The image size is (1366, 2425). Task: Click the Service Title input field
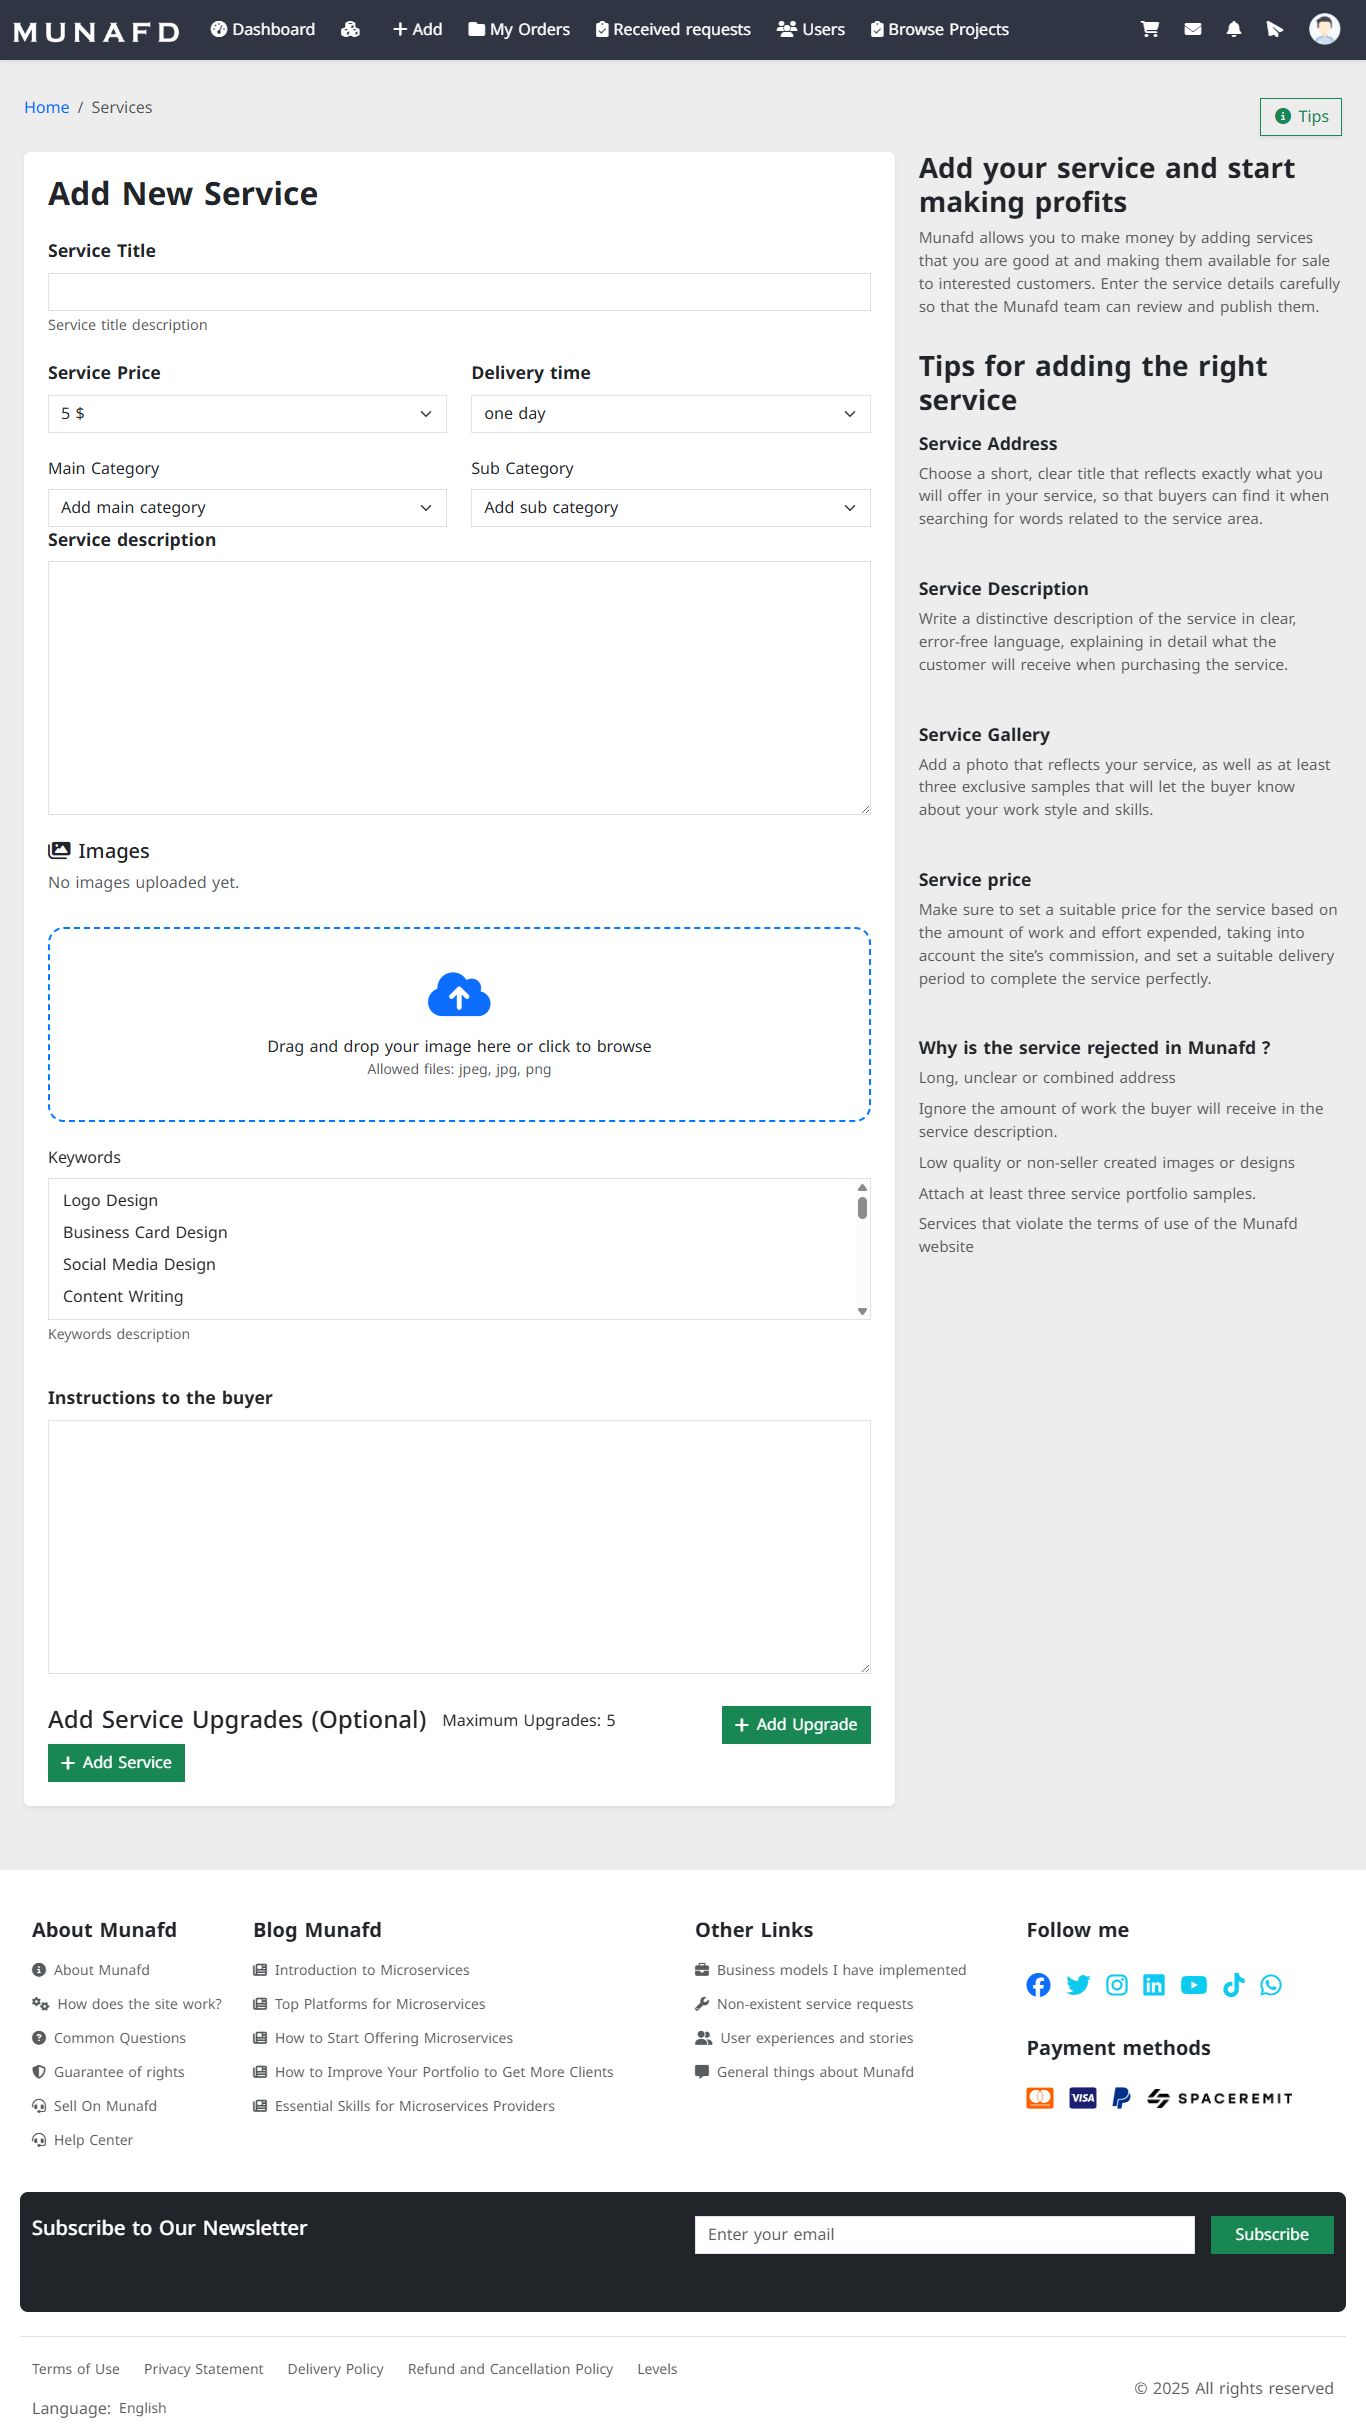point(459,292)
